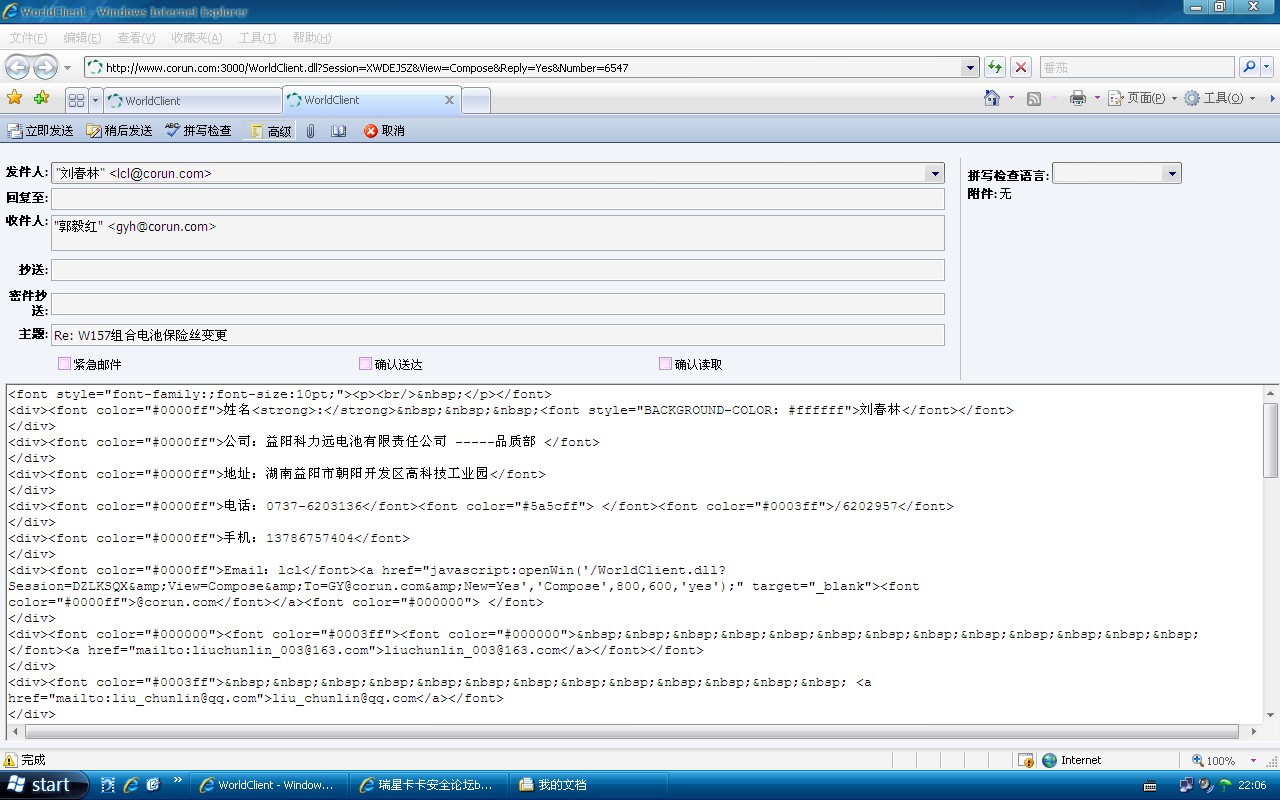Viewport: 1280px width, 800px height.
Task: Open the Page (页面) menu
Action: point(1144,98)
